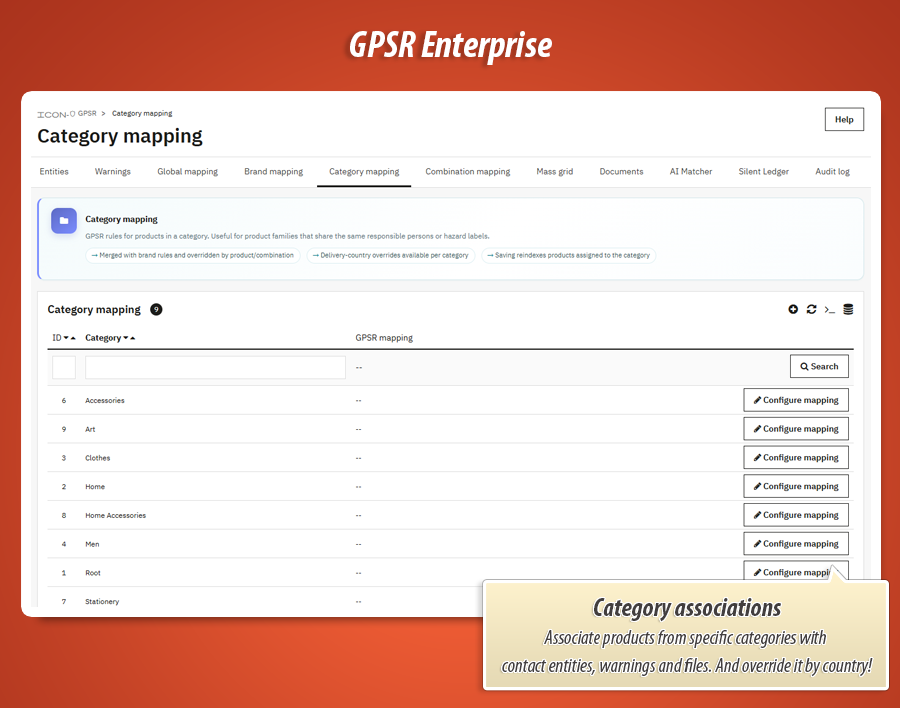Screen dimensions: 900x708
Task: Click the 'Merged with brand rules' pill
Action: pos(193,256)
